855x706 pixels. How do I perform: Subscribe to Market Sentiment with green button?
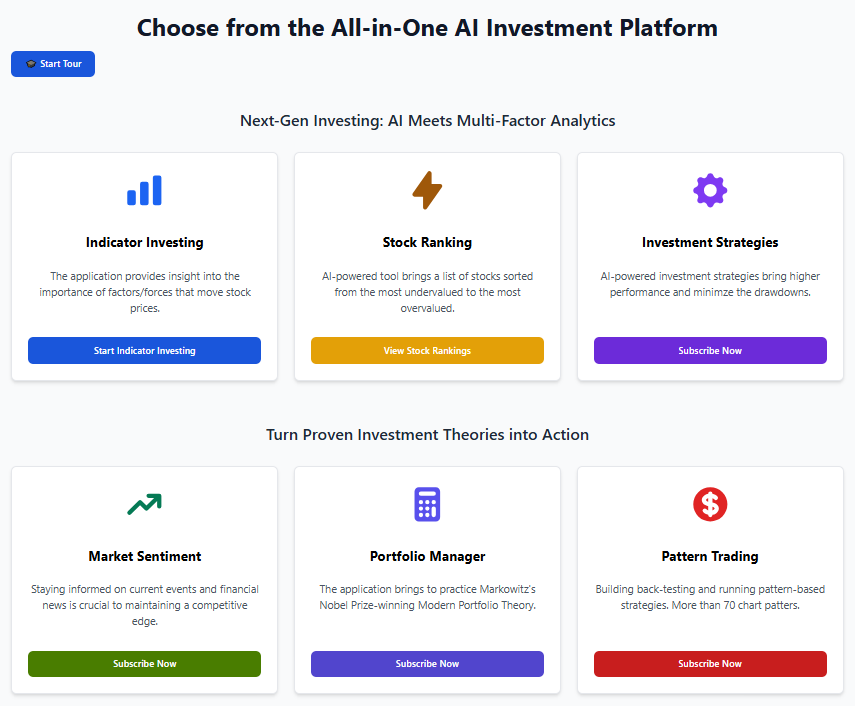coord(144,664)
